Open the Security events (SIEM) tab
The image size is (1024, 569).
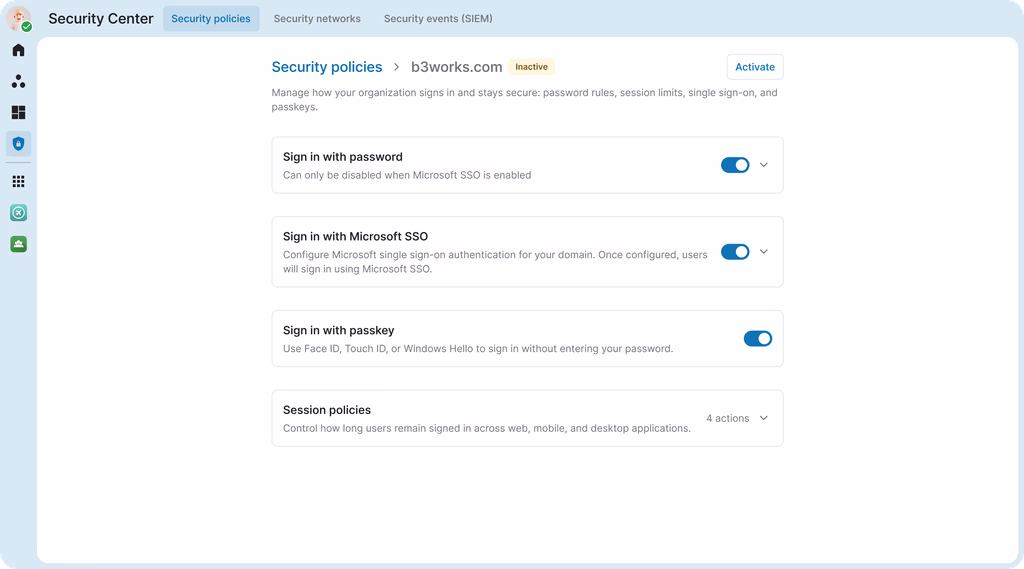click(x=438, y=18)
